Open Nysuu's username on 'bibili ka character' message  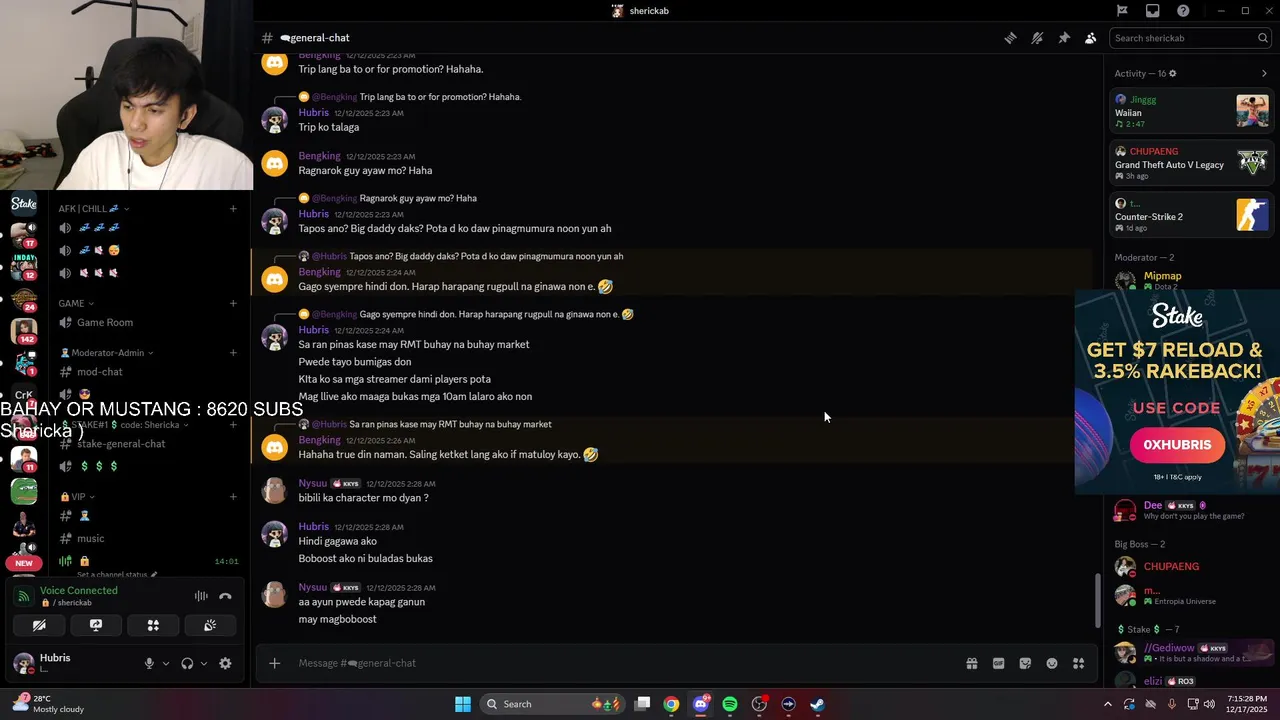(x=312, y=483)
